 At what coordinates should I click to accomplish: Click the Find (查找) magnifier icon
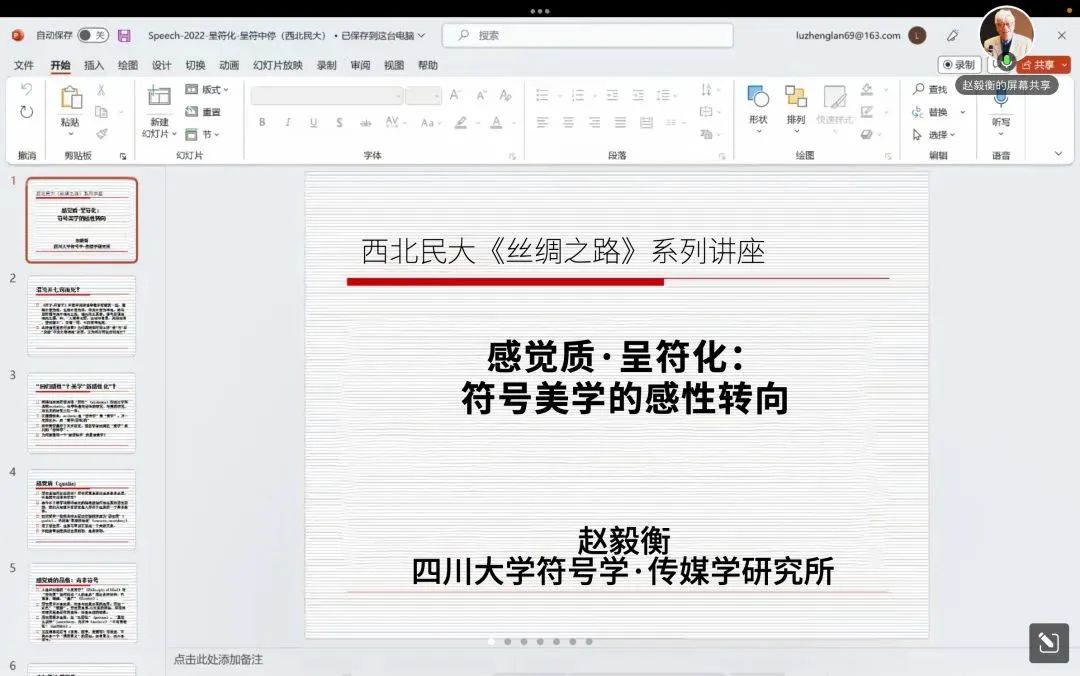click(919, 90)
